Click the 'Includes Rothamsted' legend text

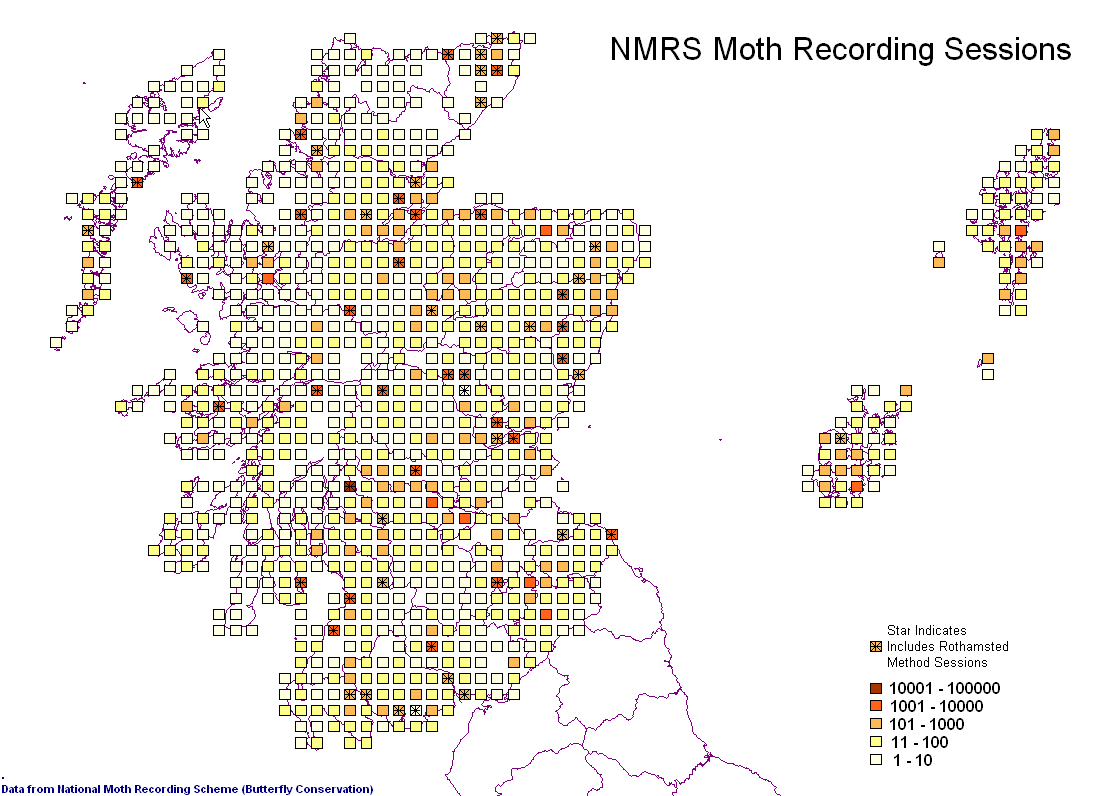[x=948, y=646]
